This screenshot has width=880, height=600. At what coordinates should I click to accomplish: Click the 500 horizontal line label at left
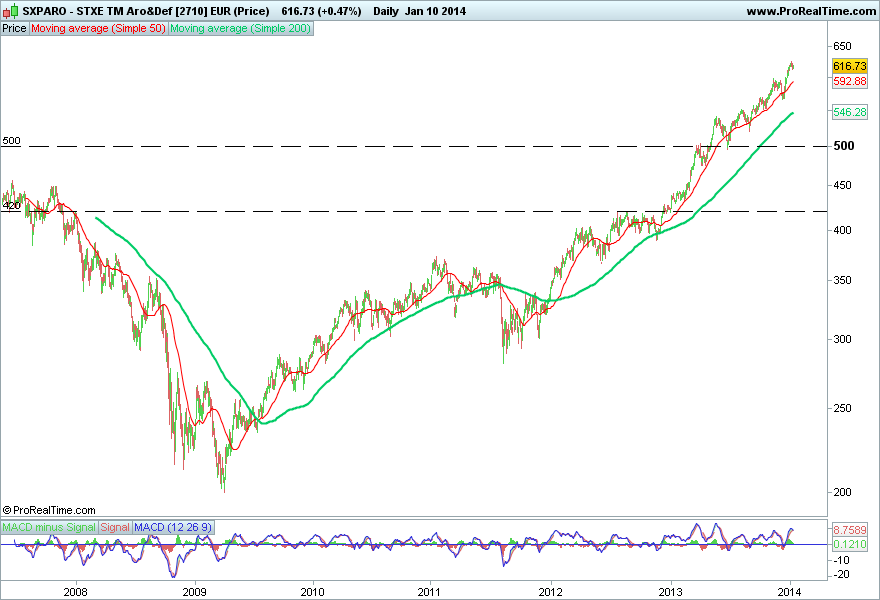coord(11,141)
